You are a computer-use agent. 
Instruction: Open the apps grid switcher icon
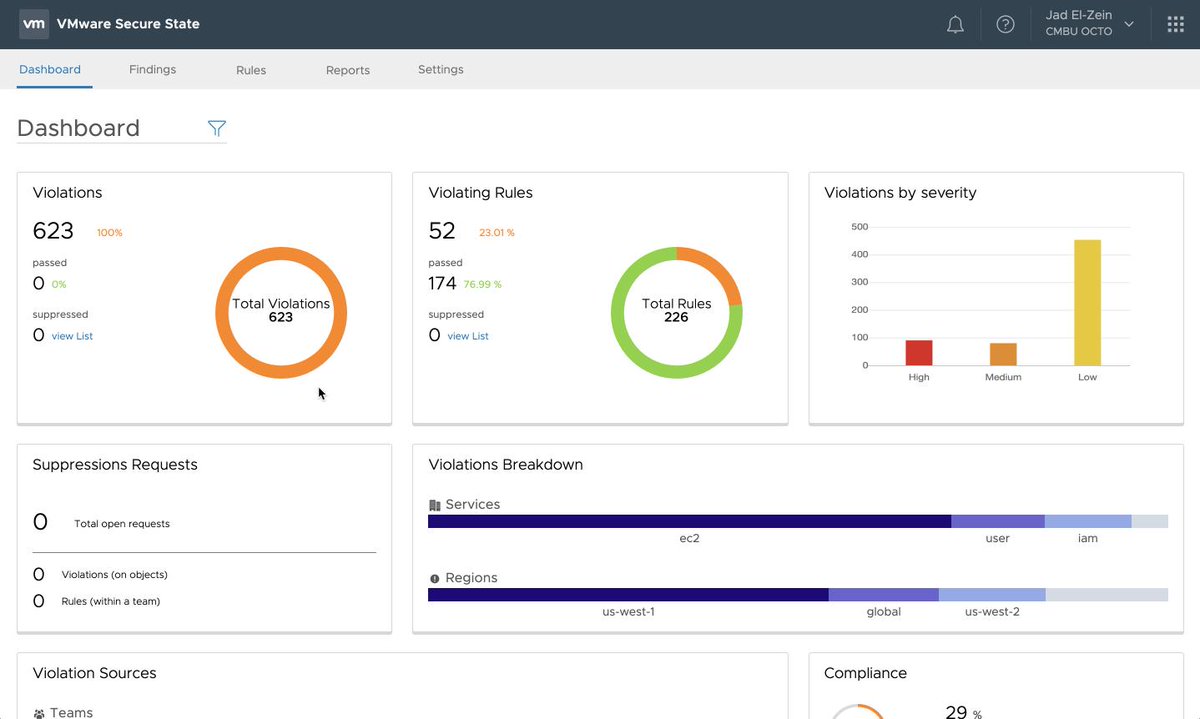tap(1175, 24)
